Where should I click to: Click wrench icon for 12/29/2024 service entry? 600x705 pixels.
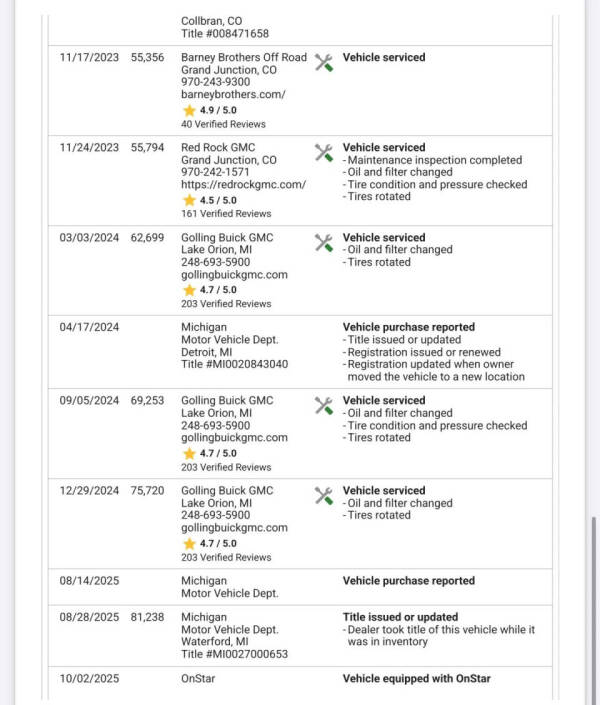coord(323,495)
